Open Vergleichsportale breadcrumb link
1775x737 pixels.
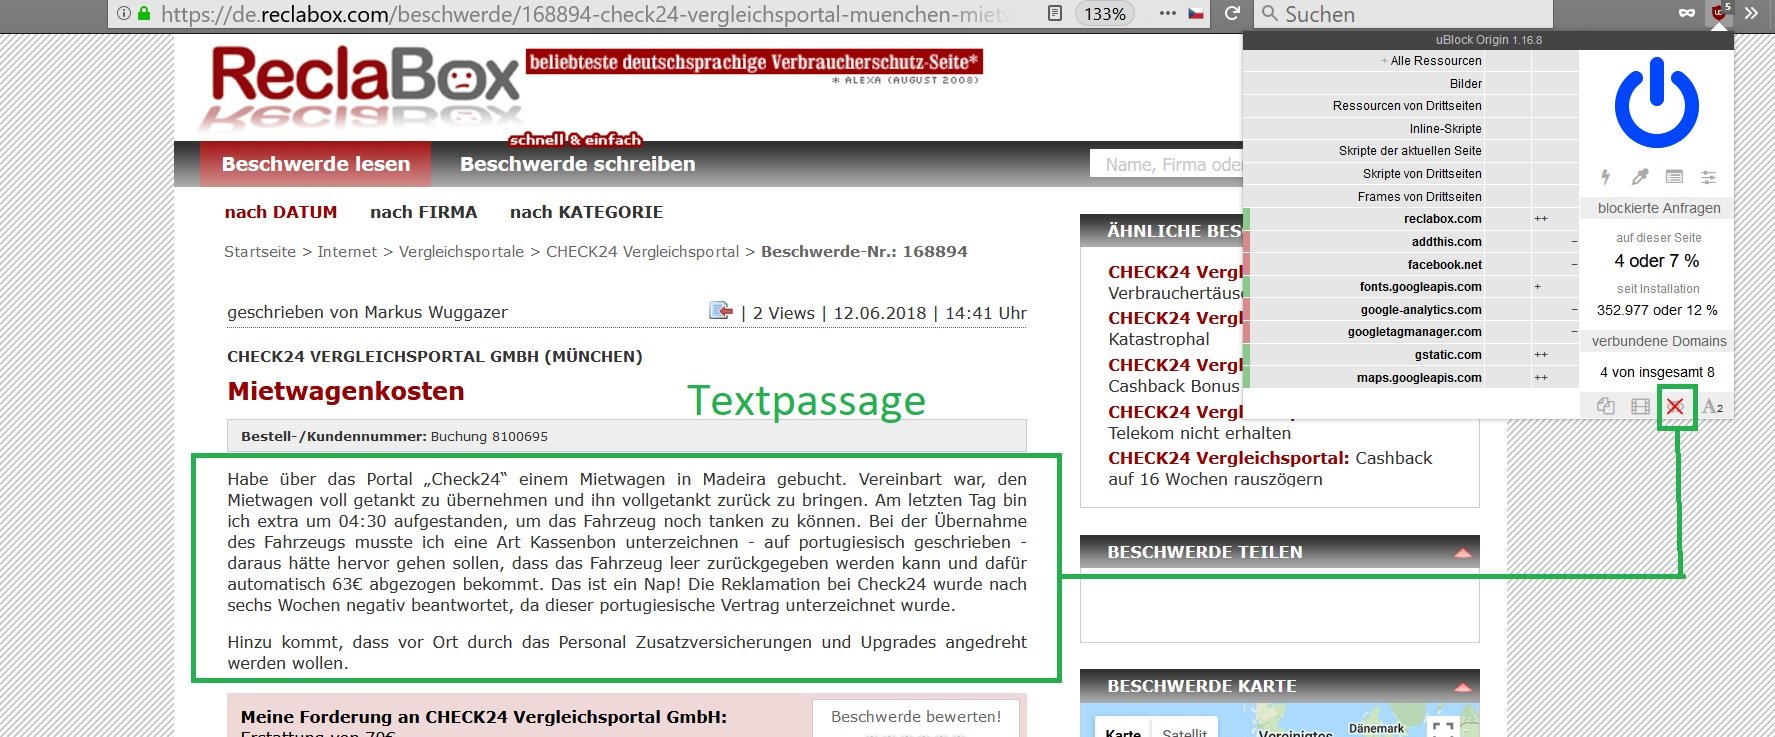click(x=461, y=252)
